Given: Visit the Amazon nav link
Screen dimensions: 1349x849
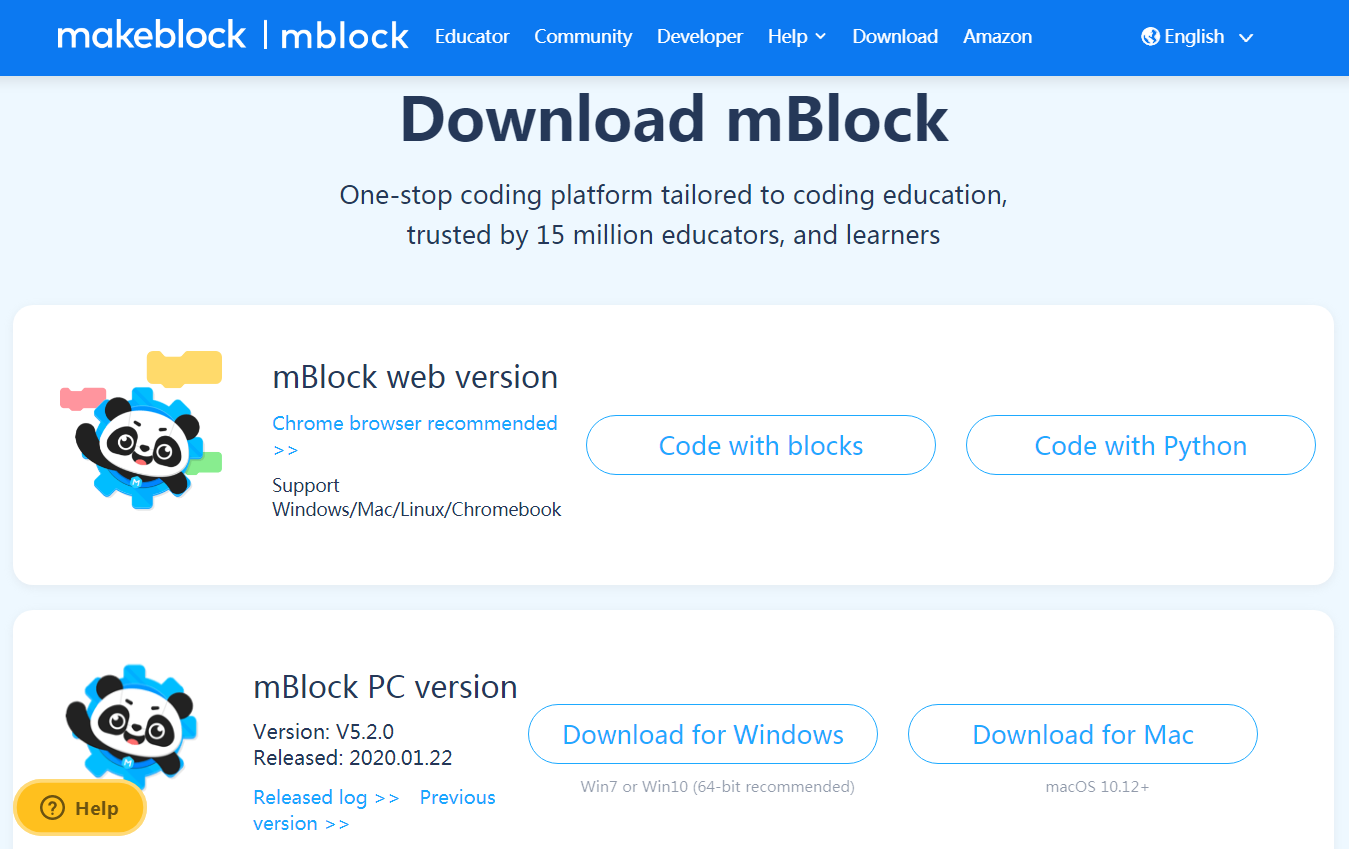Looking at the screenshot, I should pyautogui.click(x=997, y=37).
